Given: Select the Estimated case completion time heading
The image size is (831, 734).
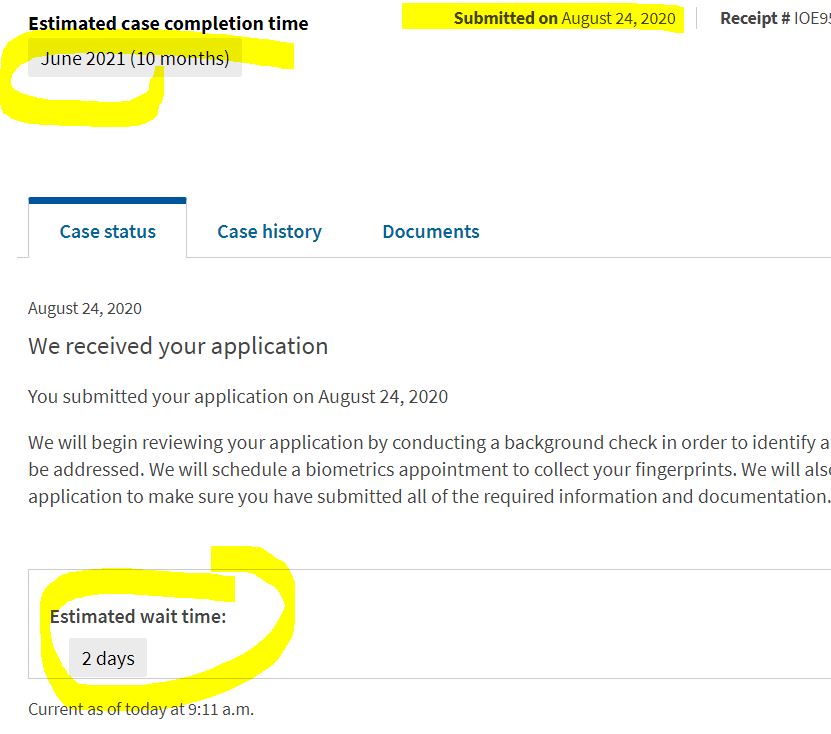Looking at the screenshot, I should 169,24.
